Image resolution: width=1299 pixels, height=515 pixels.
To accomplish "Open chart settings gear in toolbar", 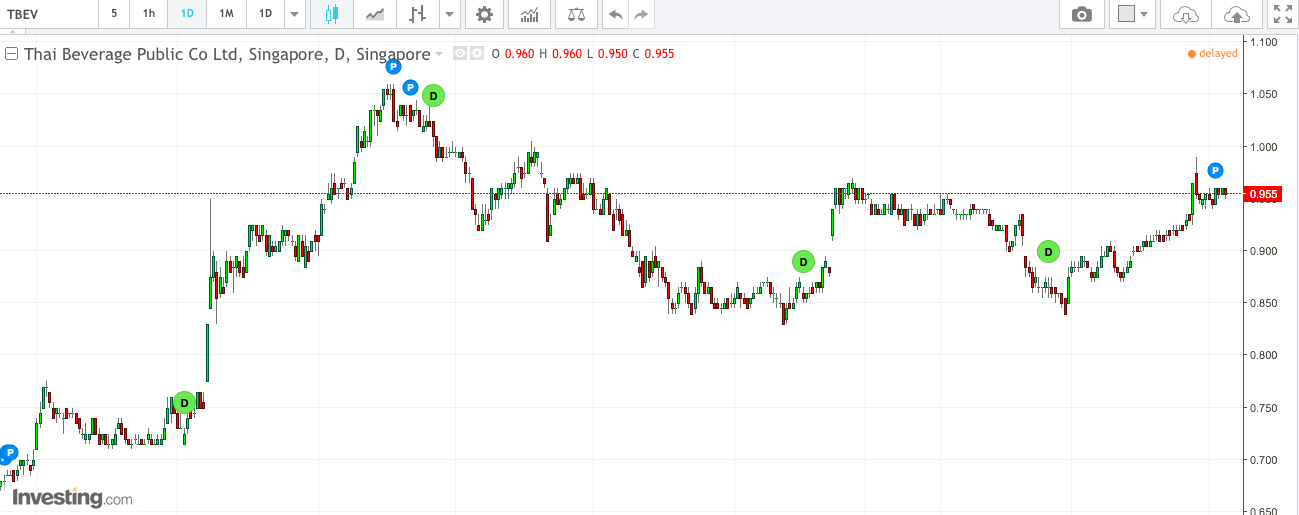I will (484, 14).
